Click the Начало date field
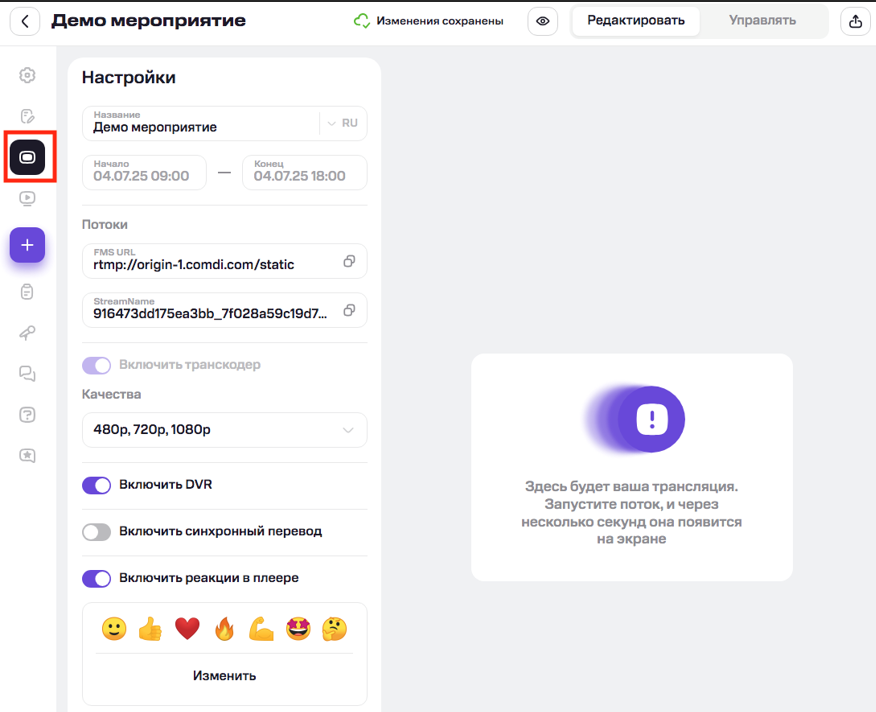The width and height of the screenshot is (876, 712). click(x=144, y=172)
